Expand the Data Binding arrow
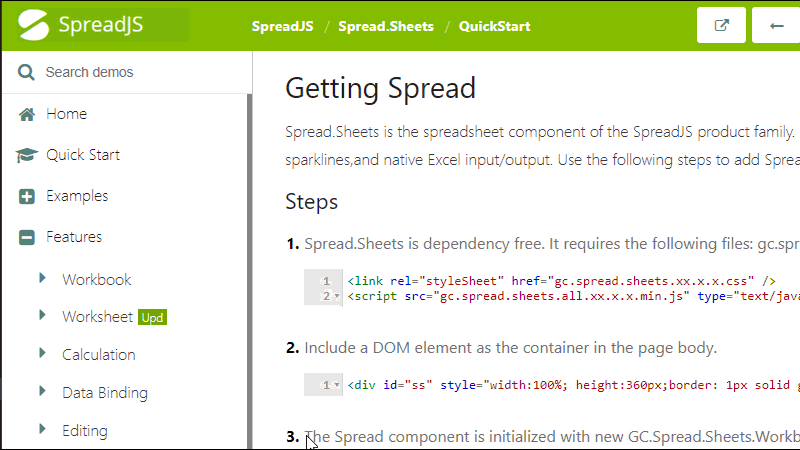Viewport: 800px width, 450px height. (x=43, y=391)
